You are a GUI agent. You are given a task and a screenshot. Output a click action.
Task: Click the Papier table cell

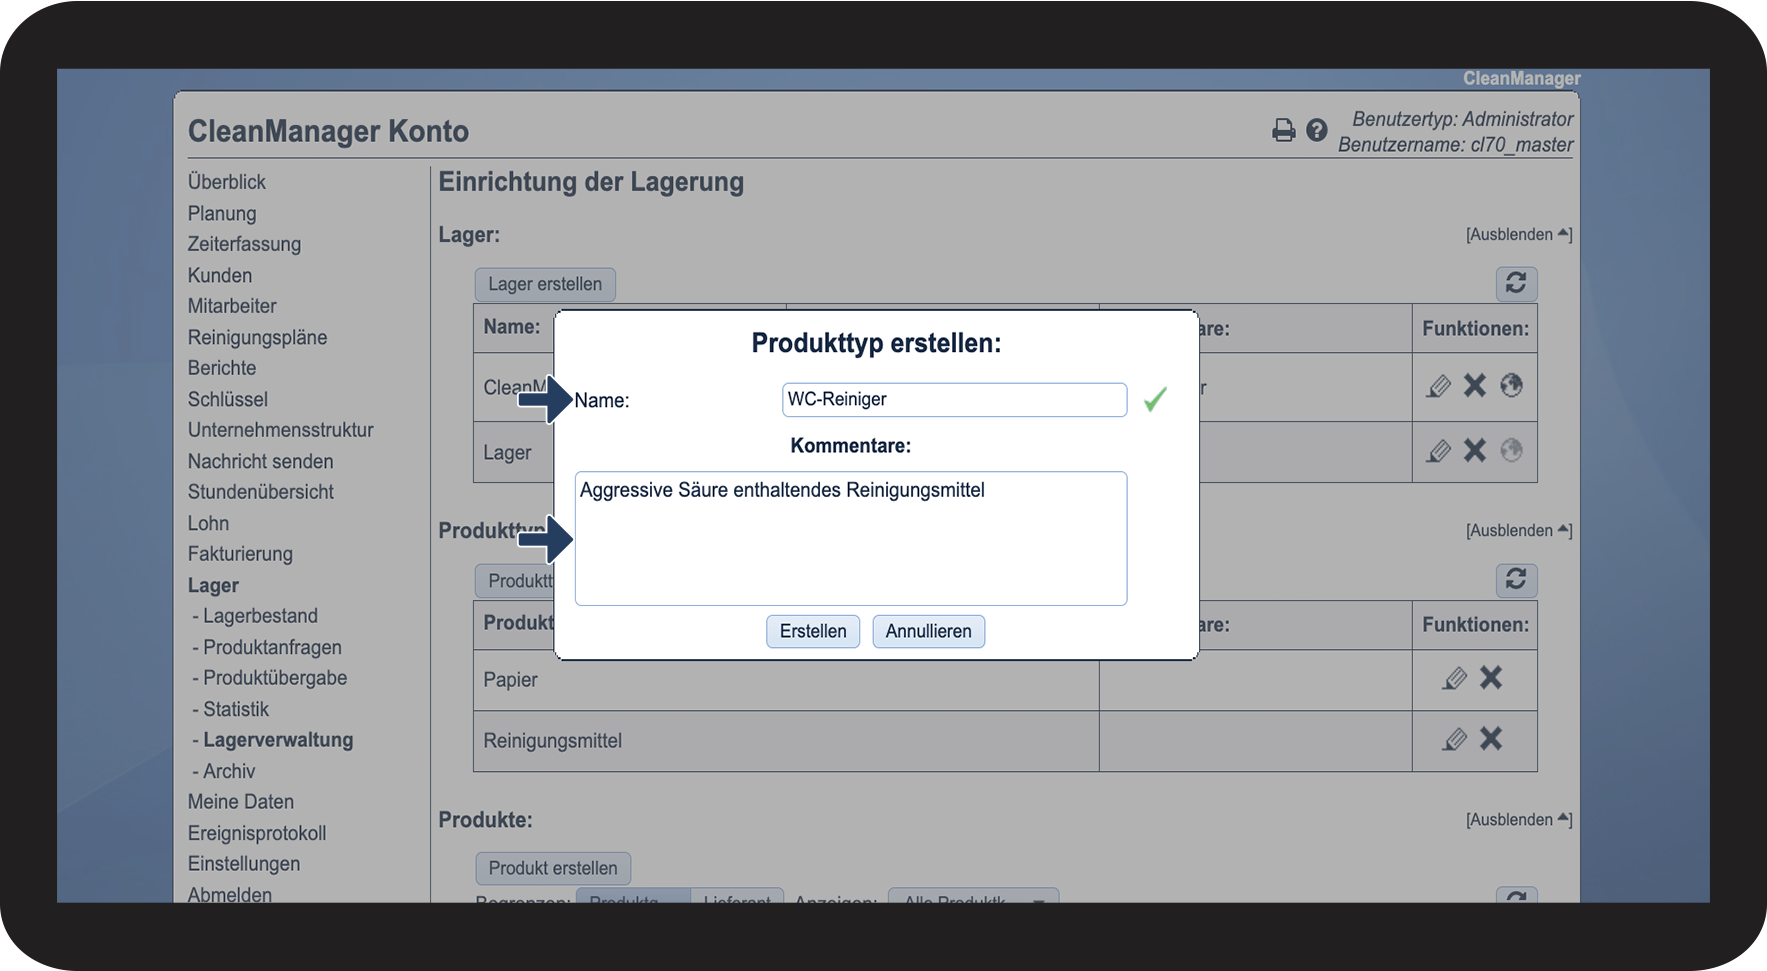click(786, 680)
